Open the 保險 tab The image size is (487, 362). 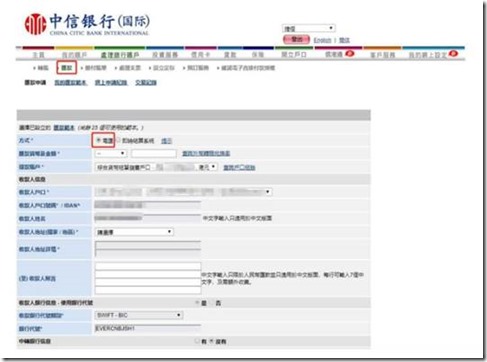click(258, 55)
